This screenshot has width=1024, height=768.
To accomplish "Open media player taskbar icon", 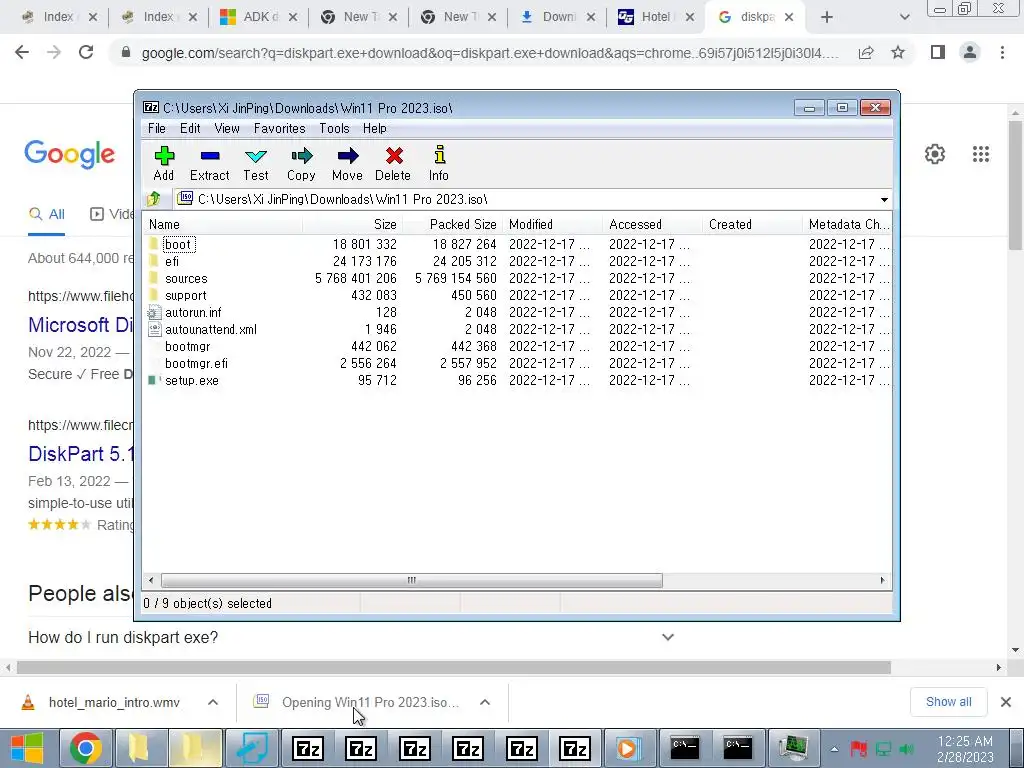I will coord(629,748).
